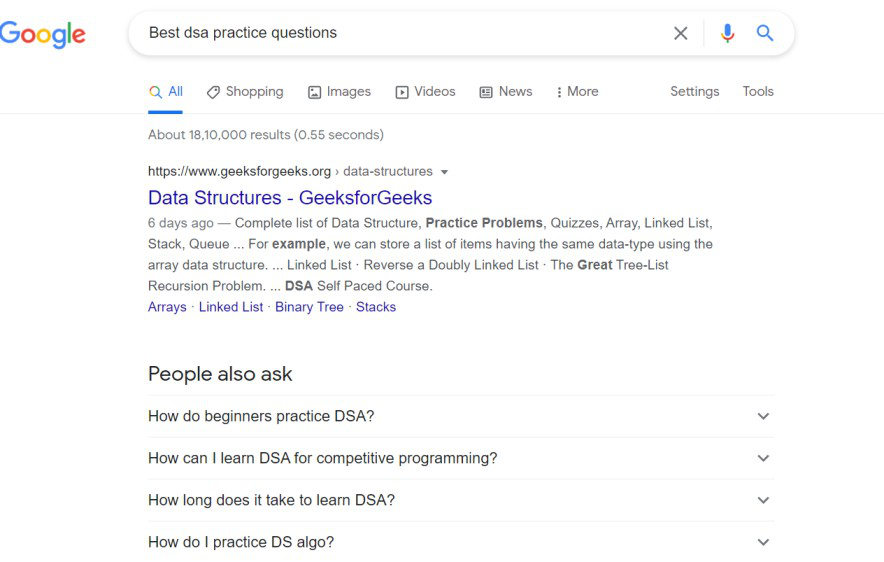
Task: Expand "How do beginners practice DSA?"
Action: [461, 416]
